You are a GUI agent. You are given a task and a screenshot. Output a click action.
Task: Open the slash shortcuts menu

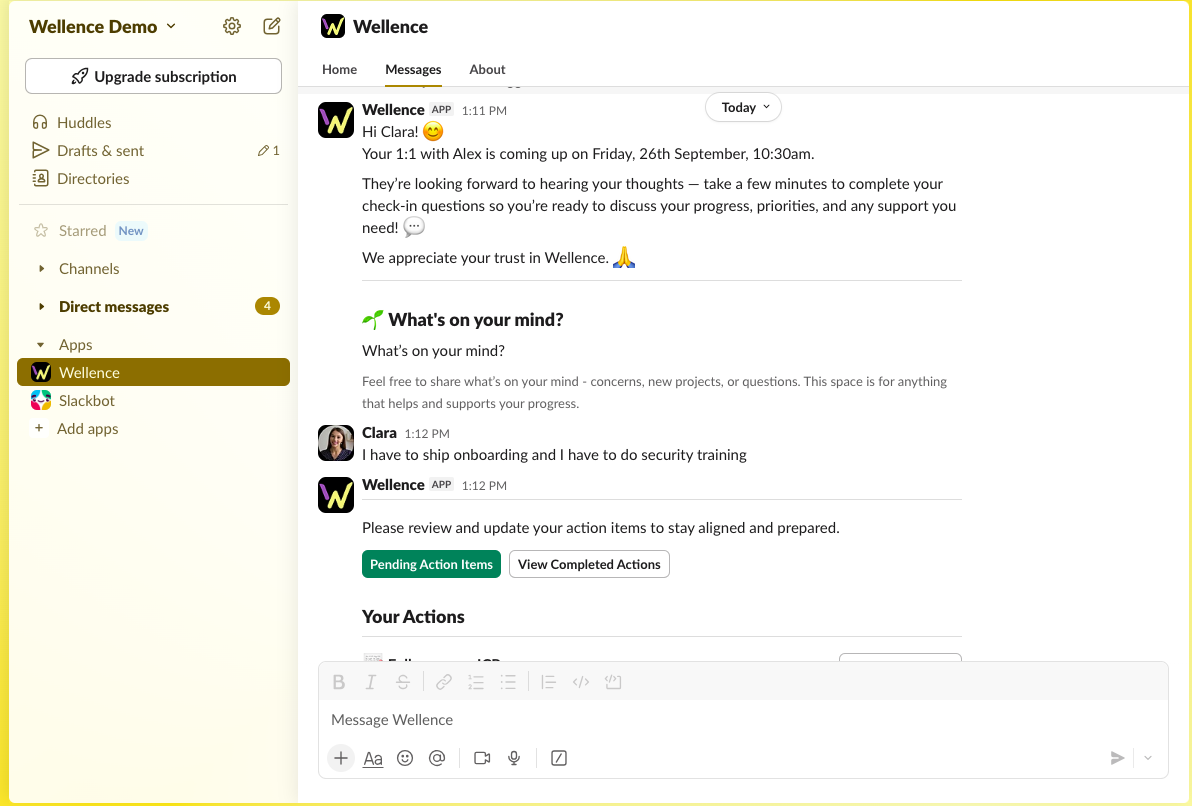click(x=559, y=758)
